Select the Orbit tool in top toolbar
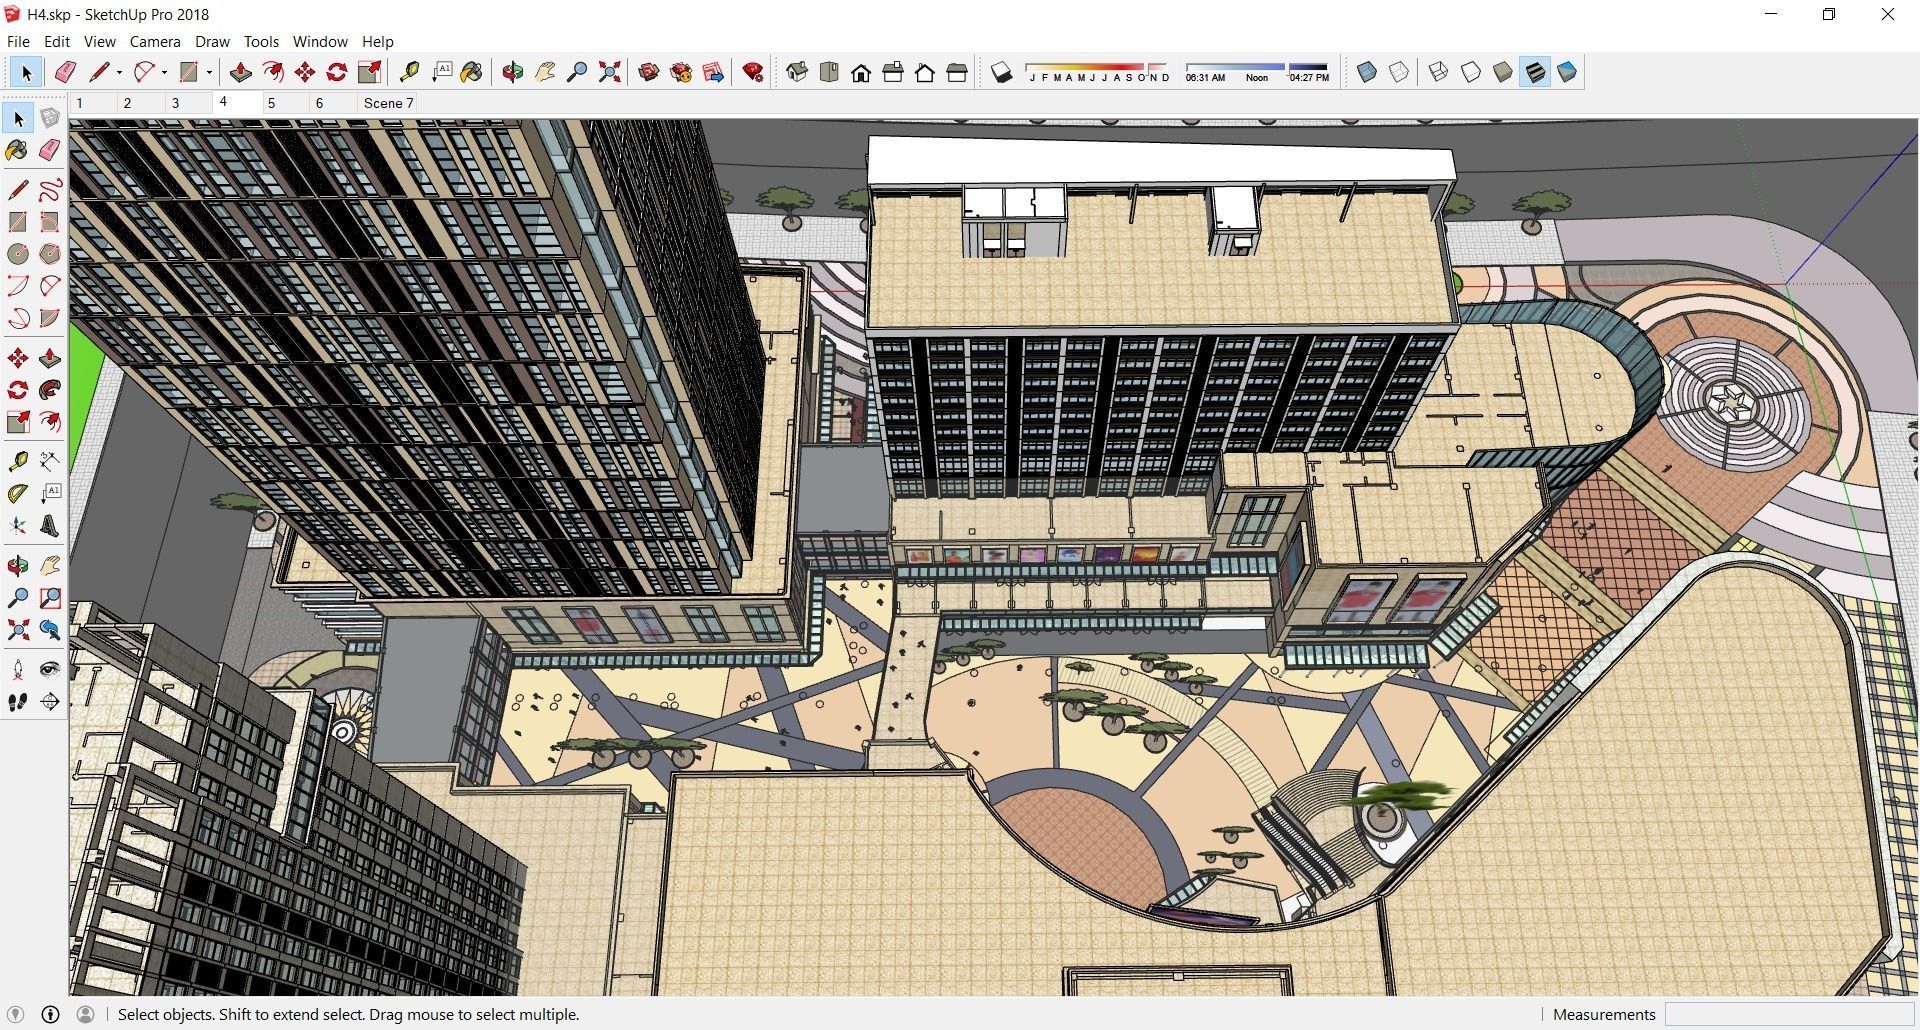This screenshot has height=1030, width=1920. point(513,72)
